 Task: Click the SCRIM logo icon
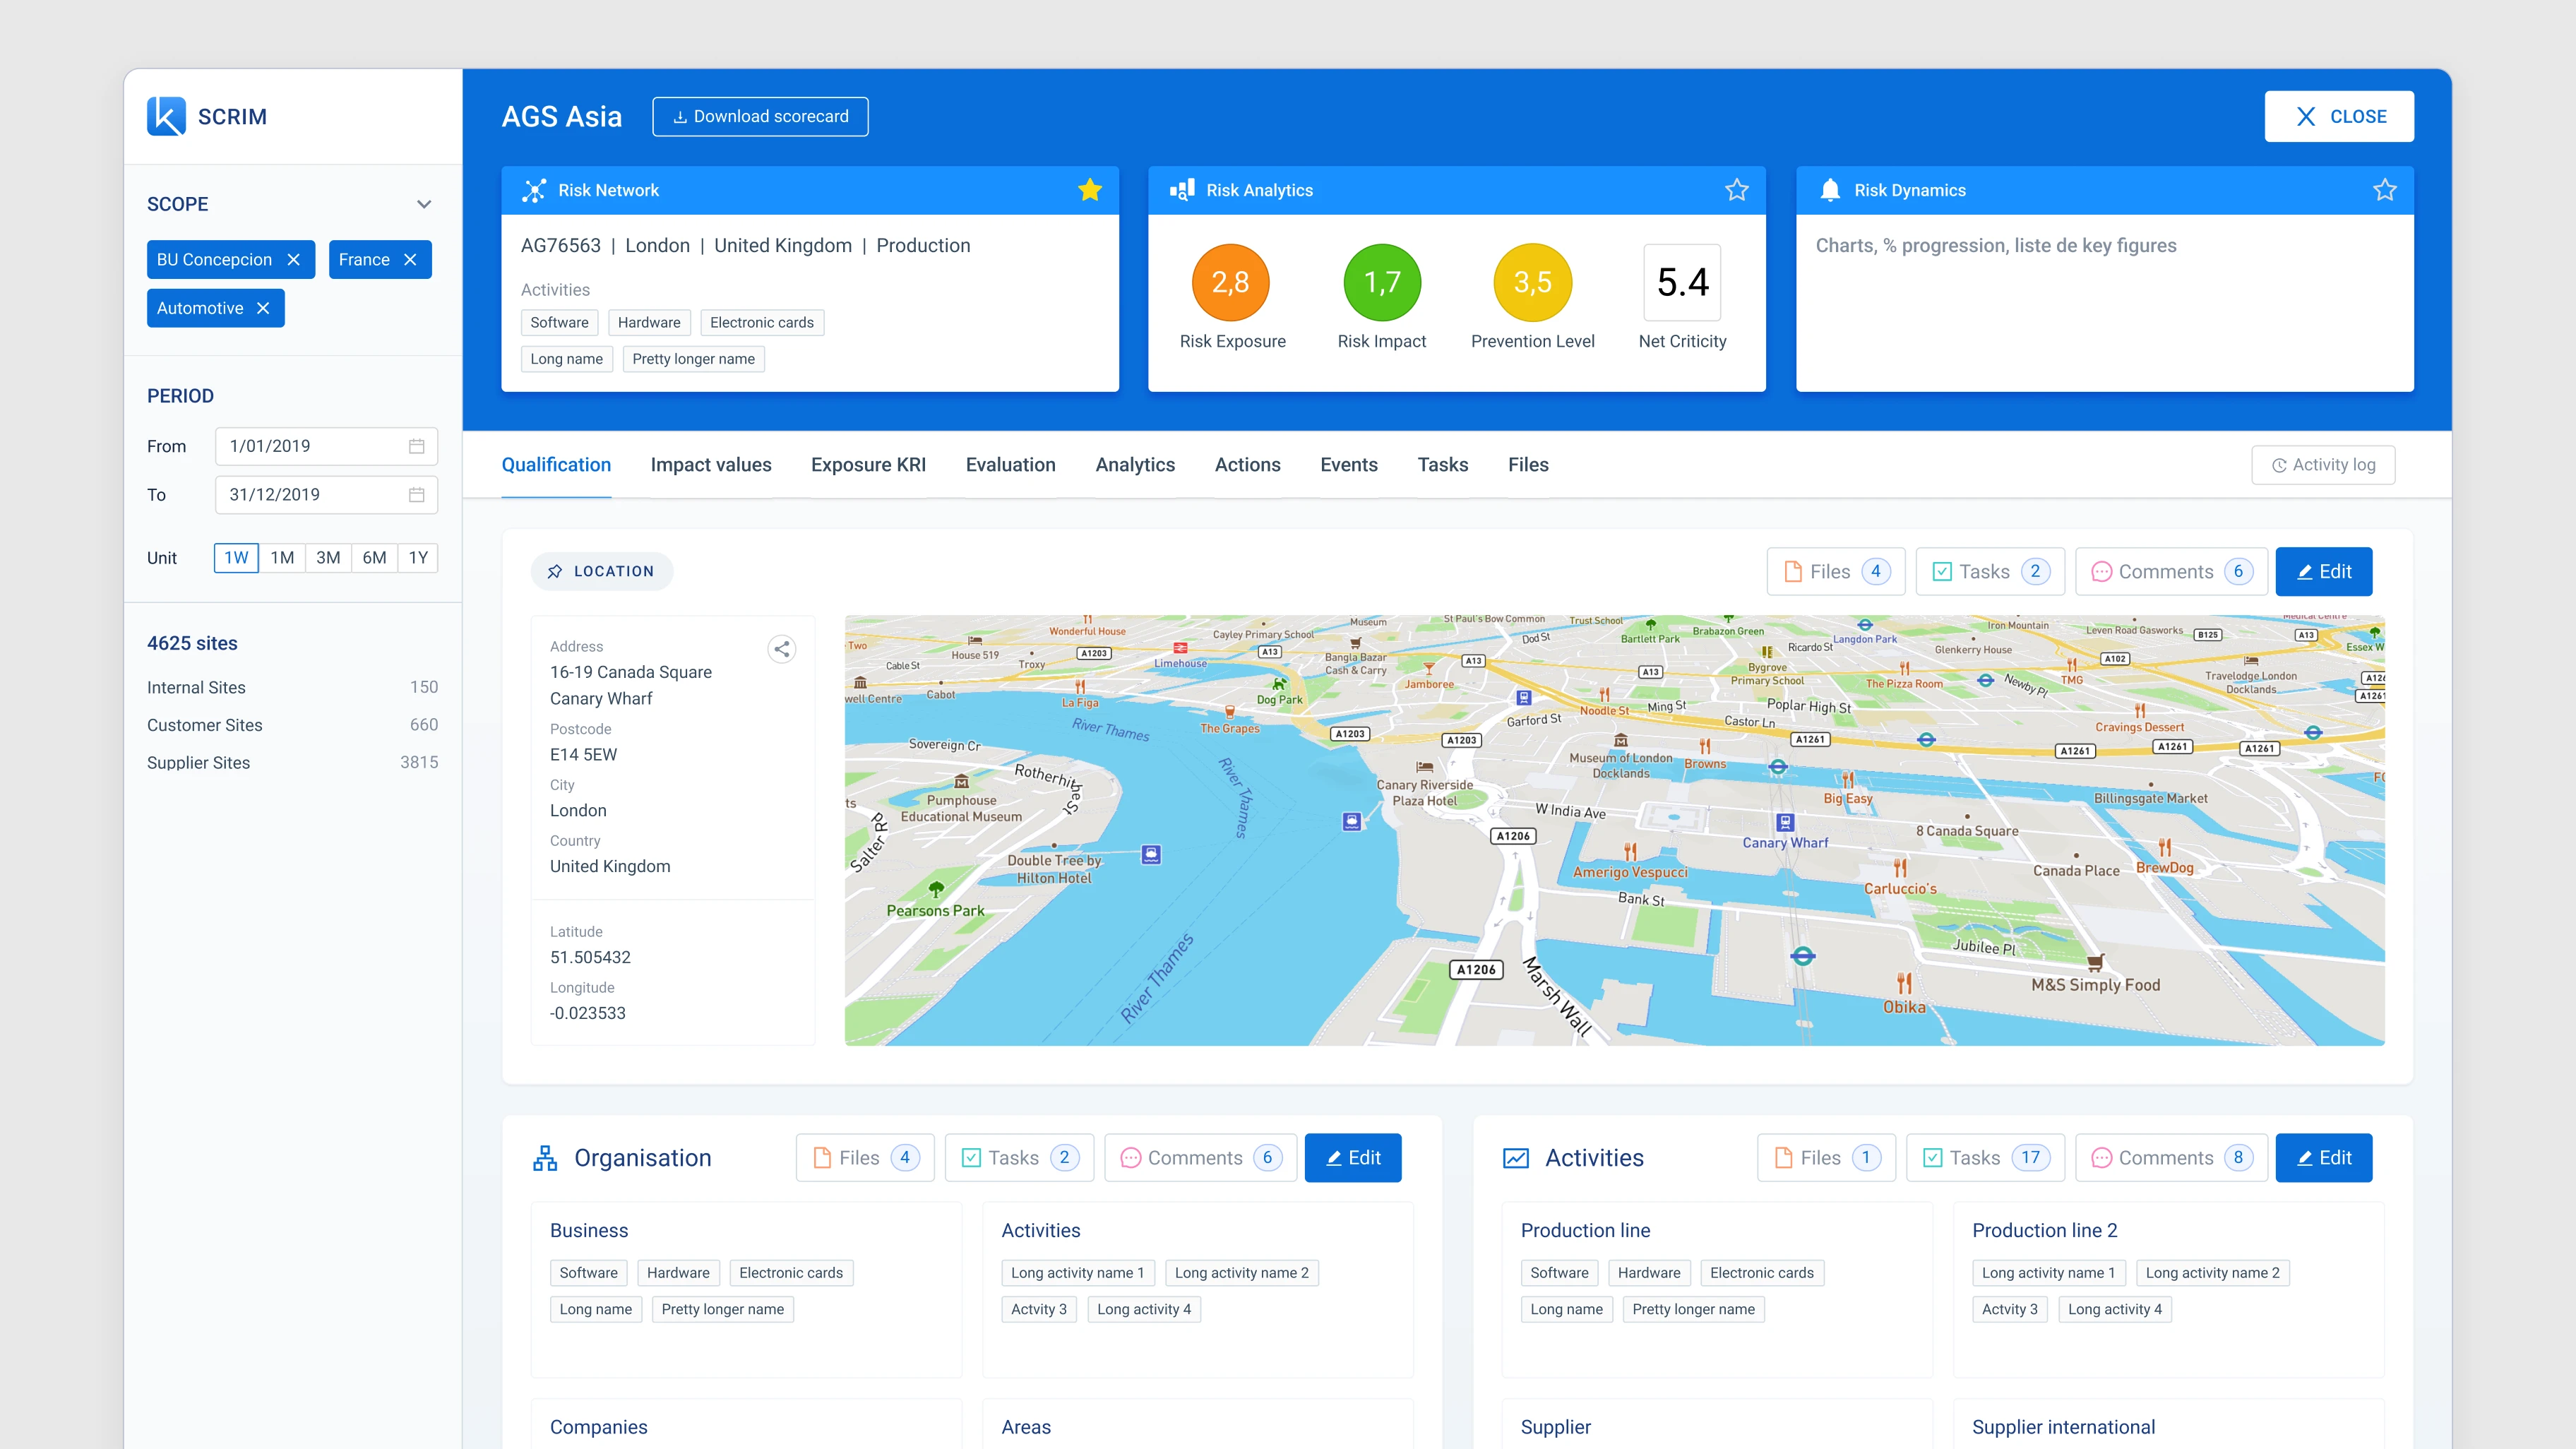pos(167,116)
